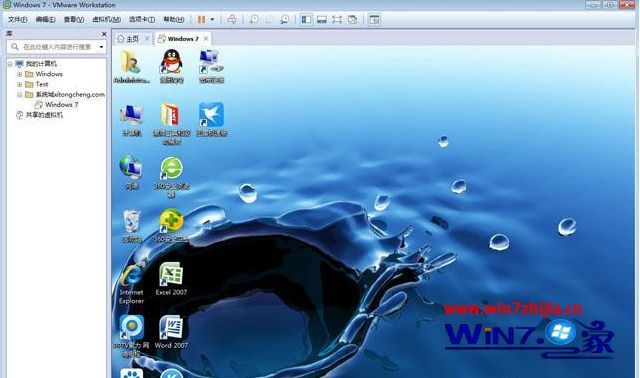Open the 编辑(E) menu
Screen dimensions: 640x378
45,19
